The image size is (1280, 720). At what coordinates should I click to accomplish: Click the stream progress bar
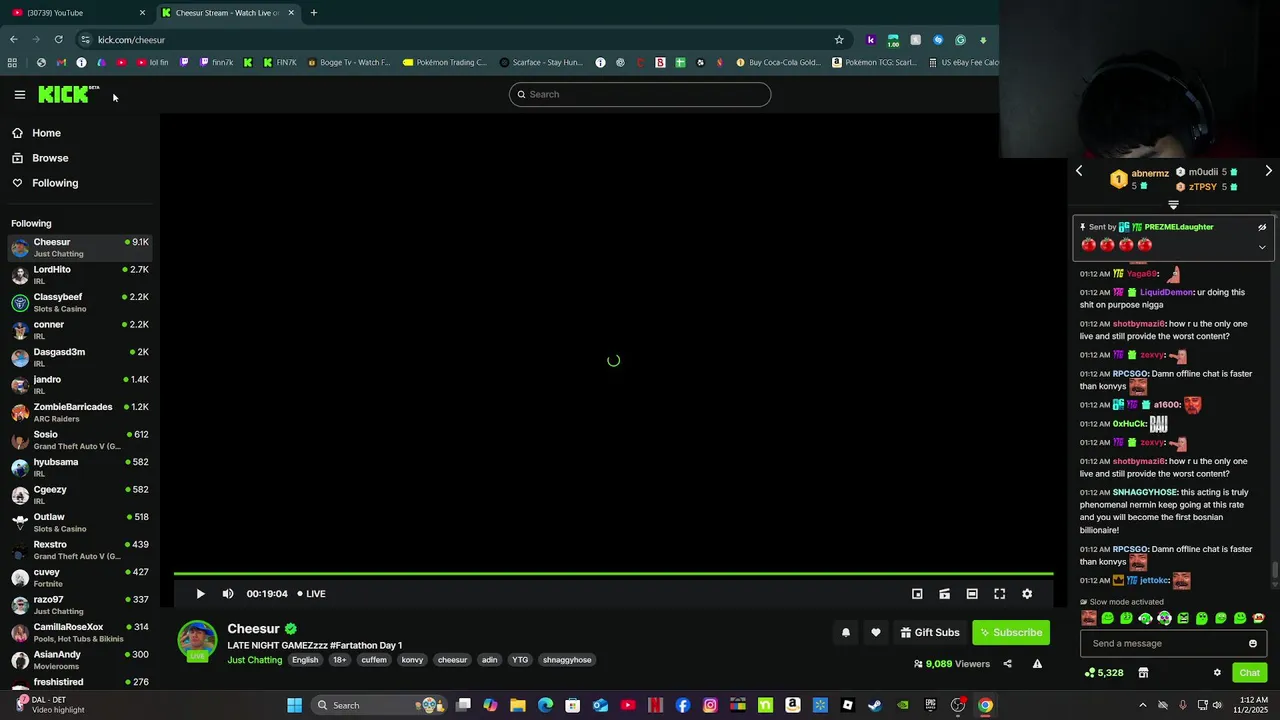coord(613,574)
